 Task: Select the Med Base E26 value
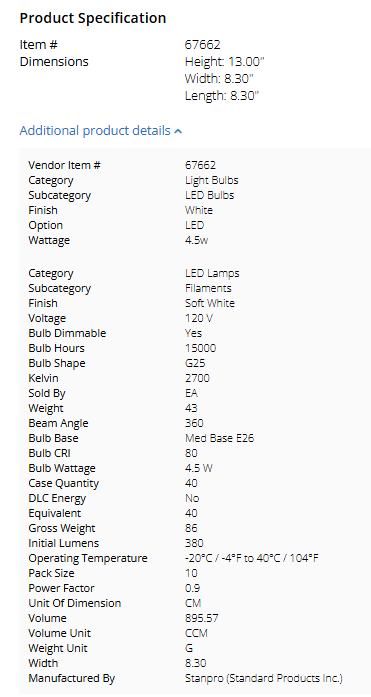[219, 439]
